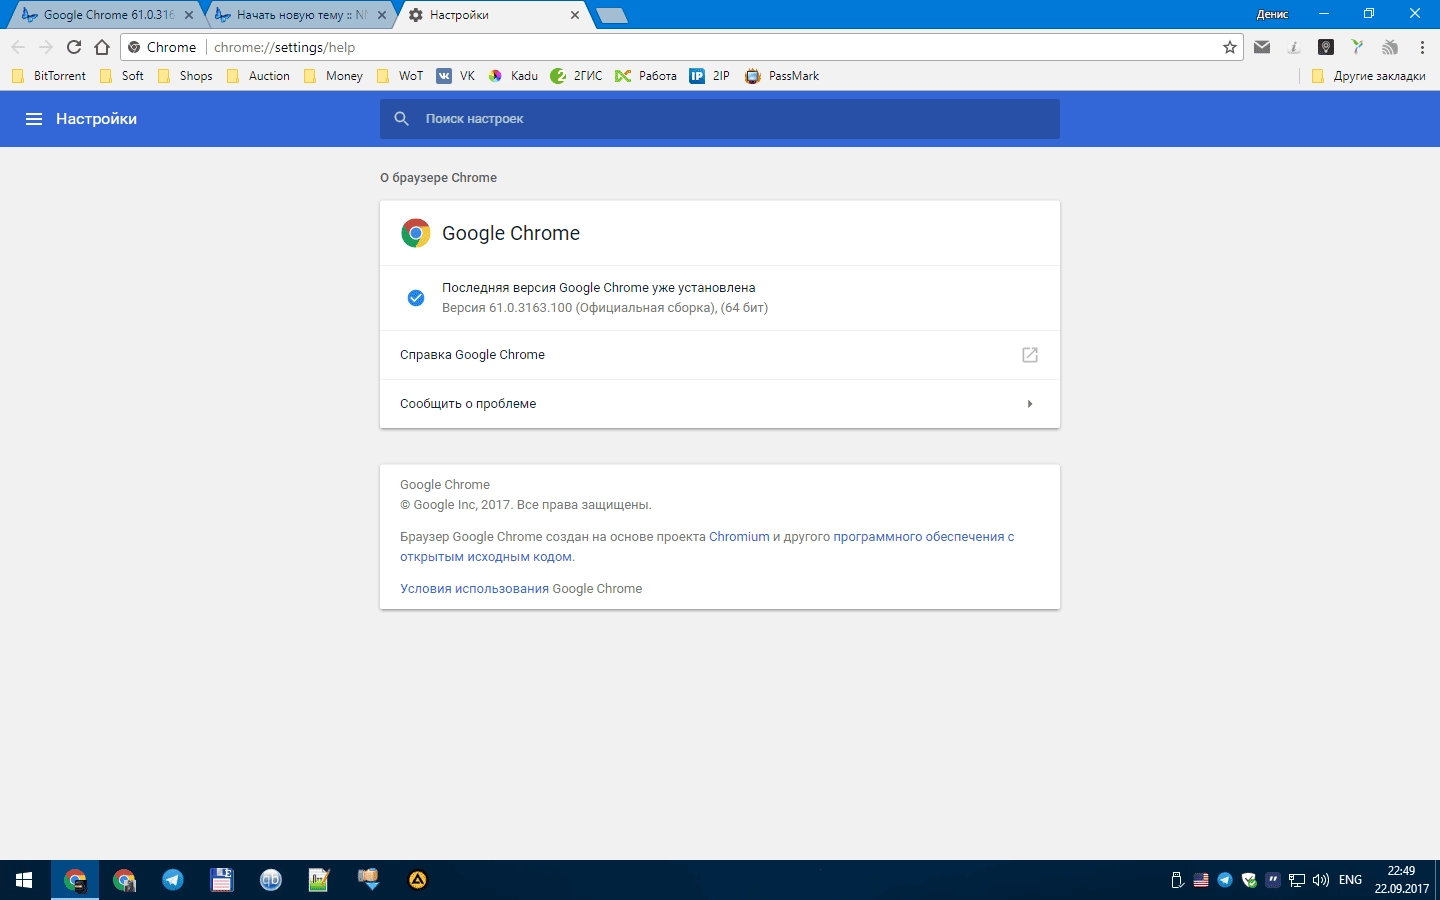This screenshot has width=1440, height=900.
Task: Open the Денис profile menu
Action: point(1272,14)
